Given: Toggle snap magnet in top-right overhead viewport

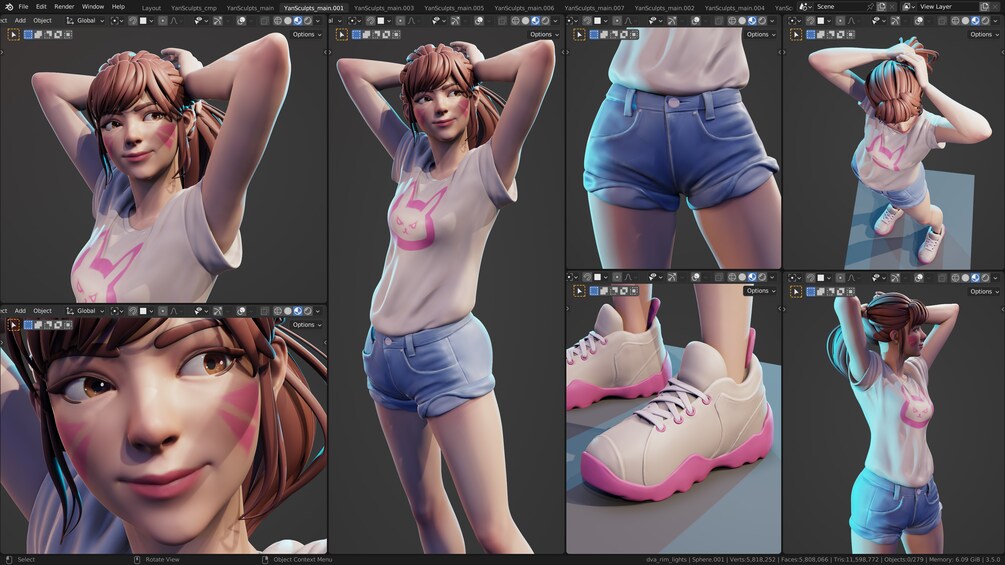Looking at the screenshot, I should point(810,20).
